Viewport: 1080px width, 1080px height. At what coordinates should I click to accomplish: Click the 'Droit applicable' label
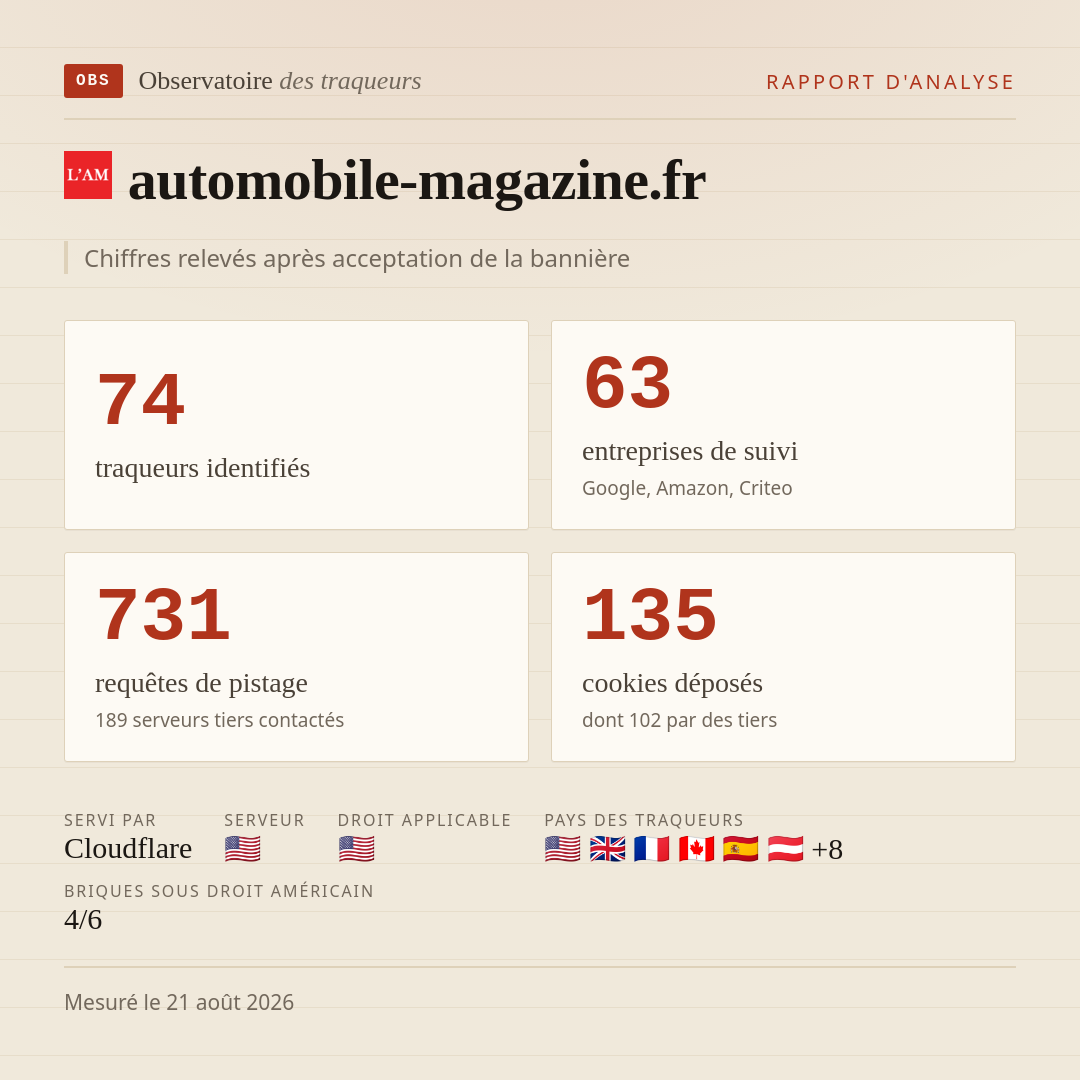click(424, 820)
